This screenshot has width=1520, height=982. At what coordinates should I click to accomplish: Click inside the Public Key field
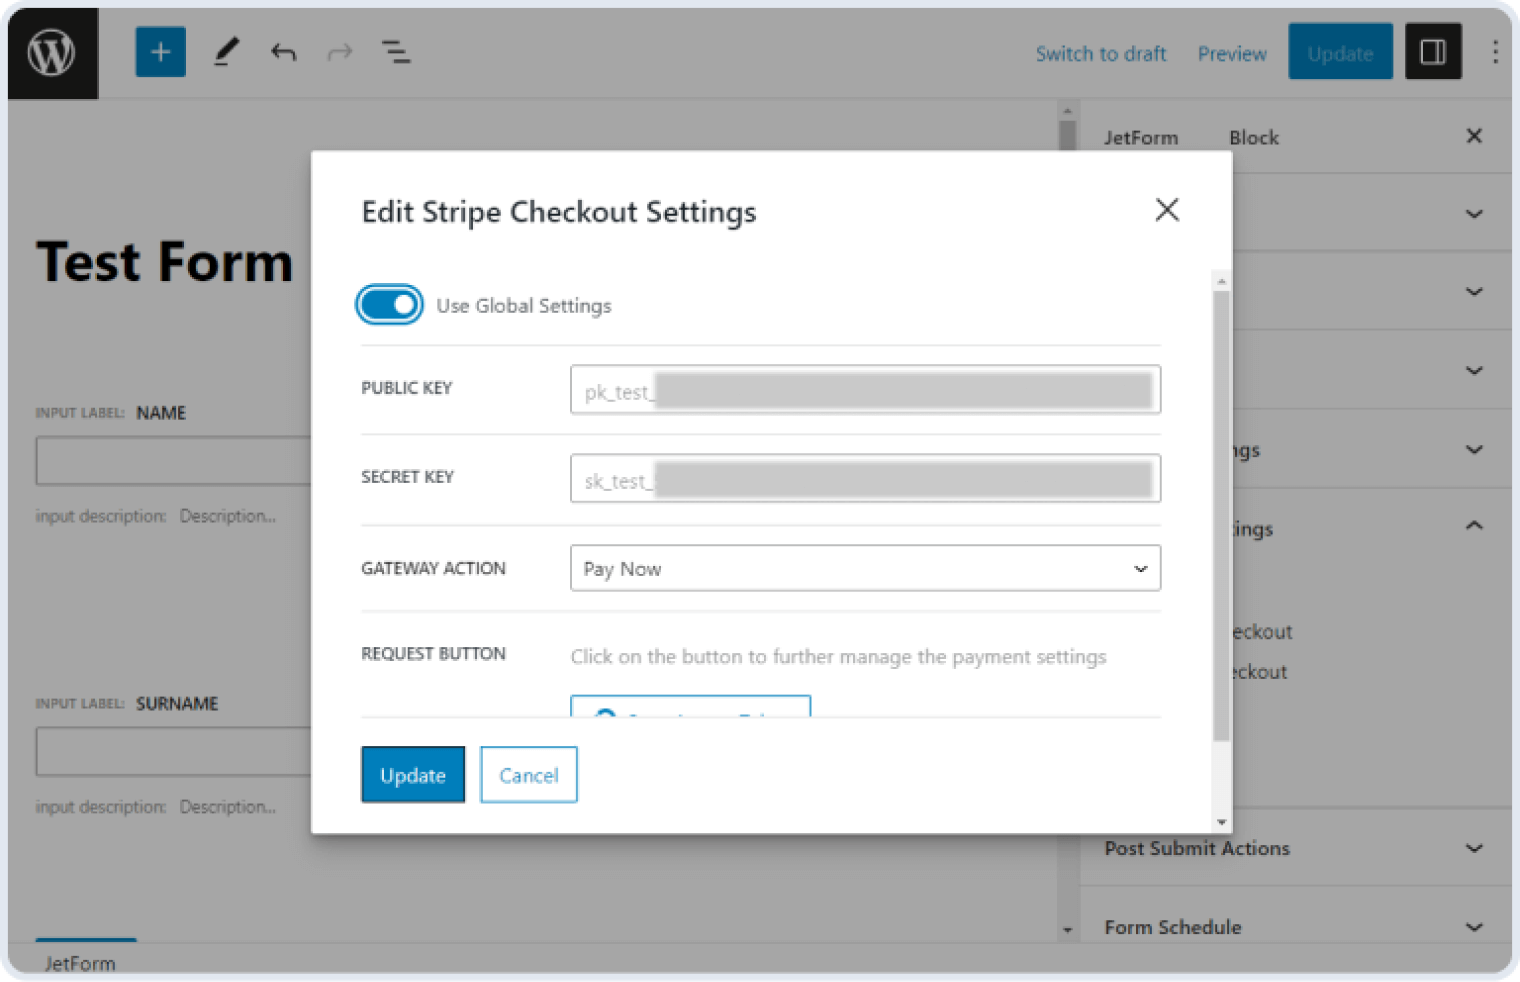pyautogui.click(x=864, y=390)
